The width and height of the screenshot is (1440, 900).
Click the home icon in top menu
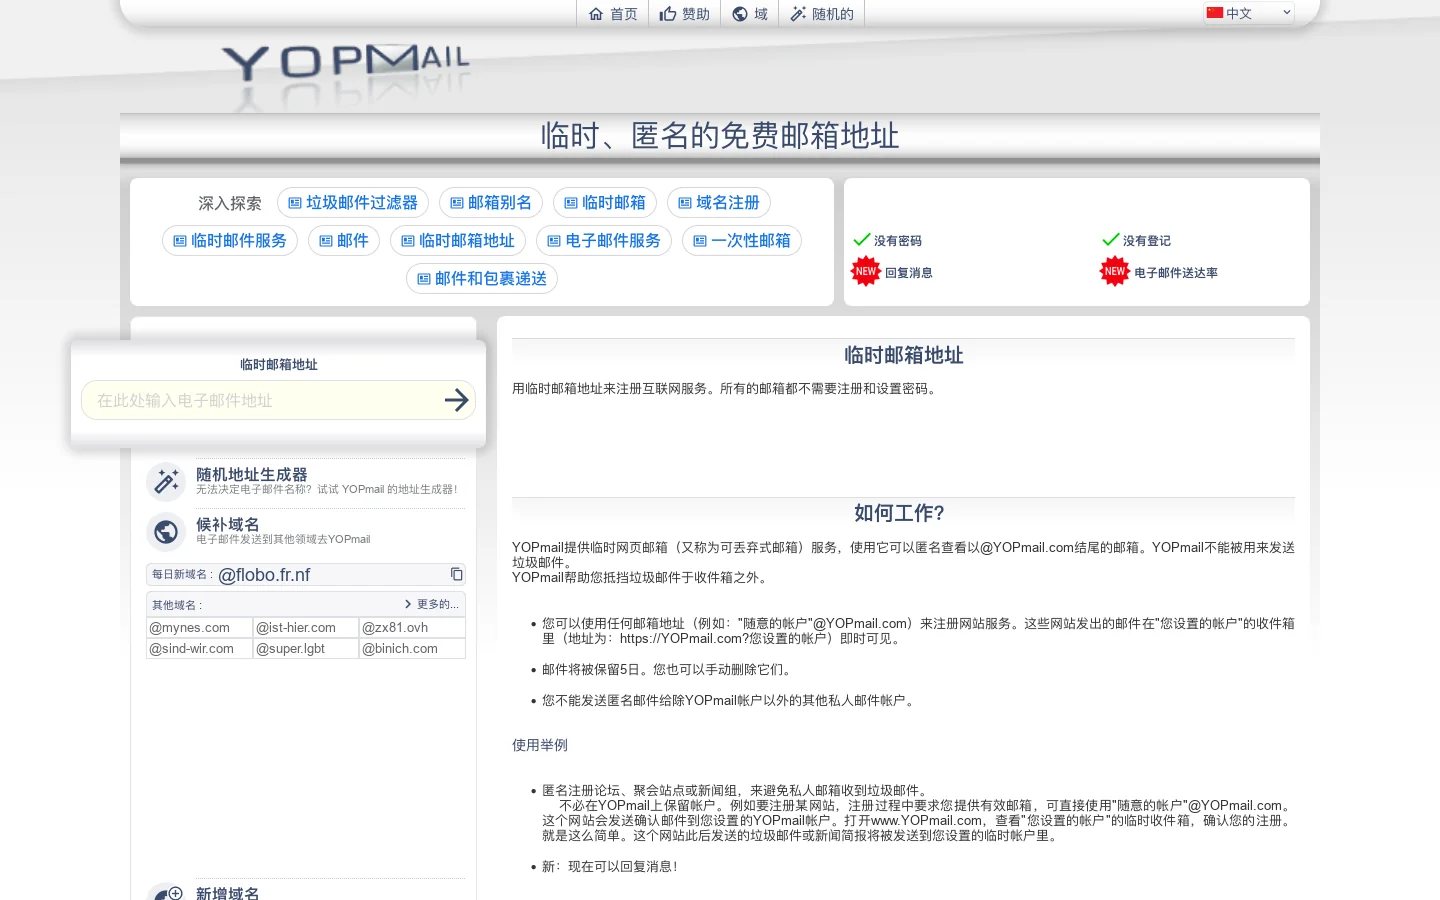pyautogui.click(x=596, y=14)
